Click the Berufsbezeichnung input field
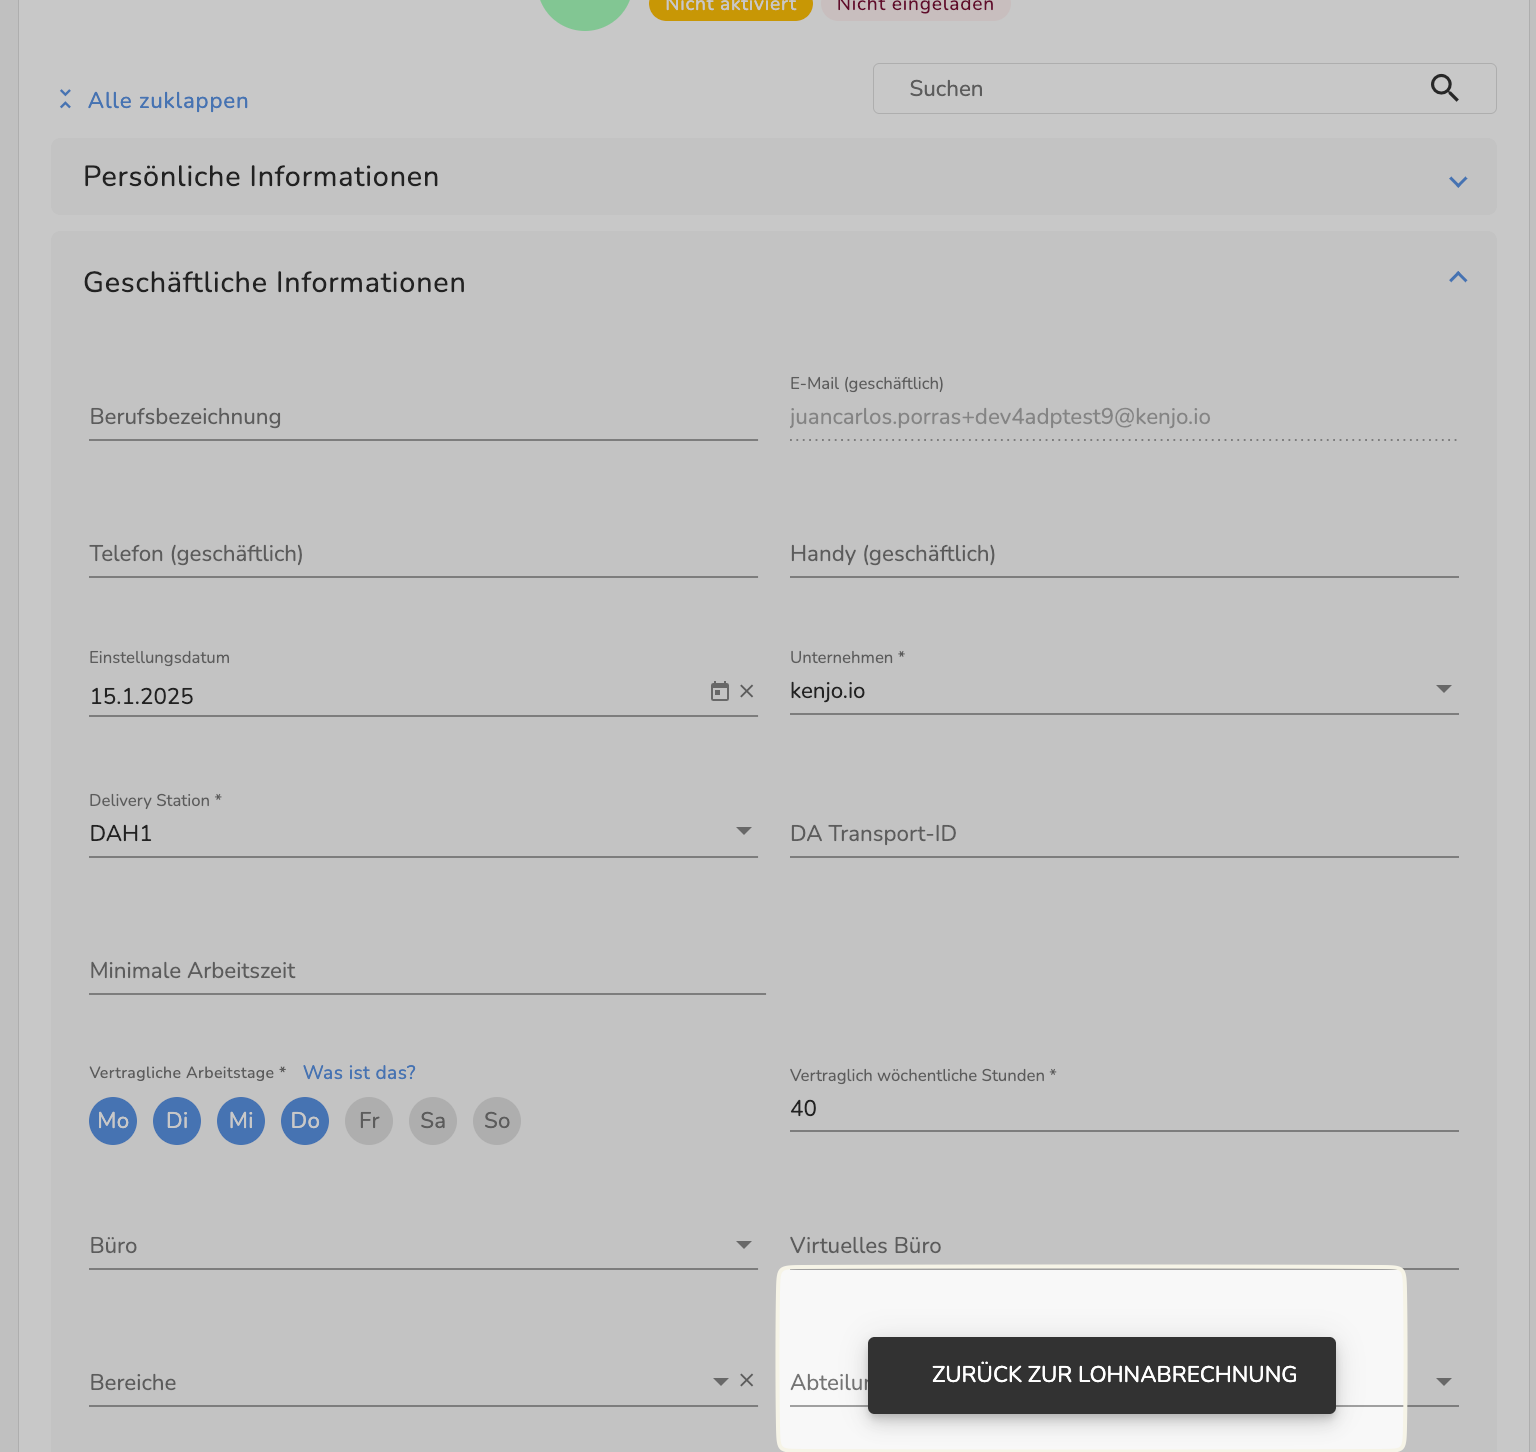 [x=423, y=417]
